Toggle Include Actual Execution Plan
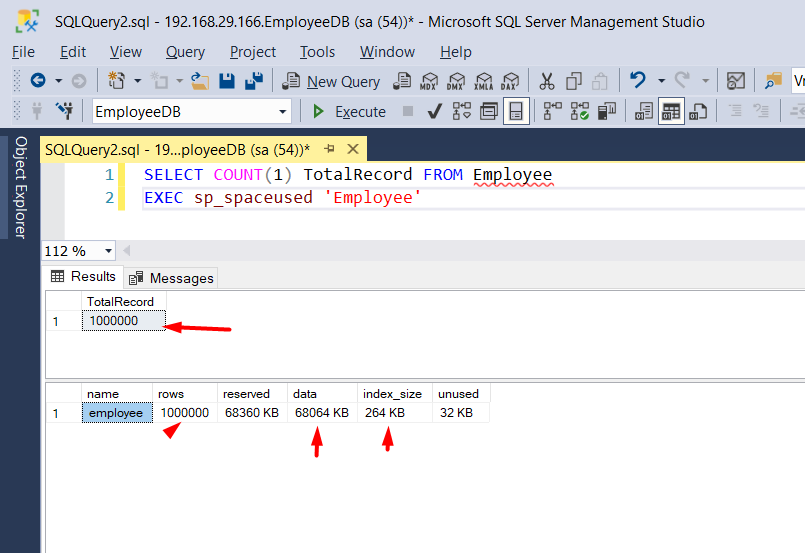 point(552,111)
